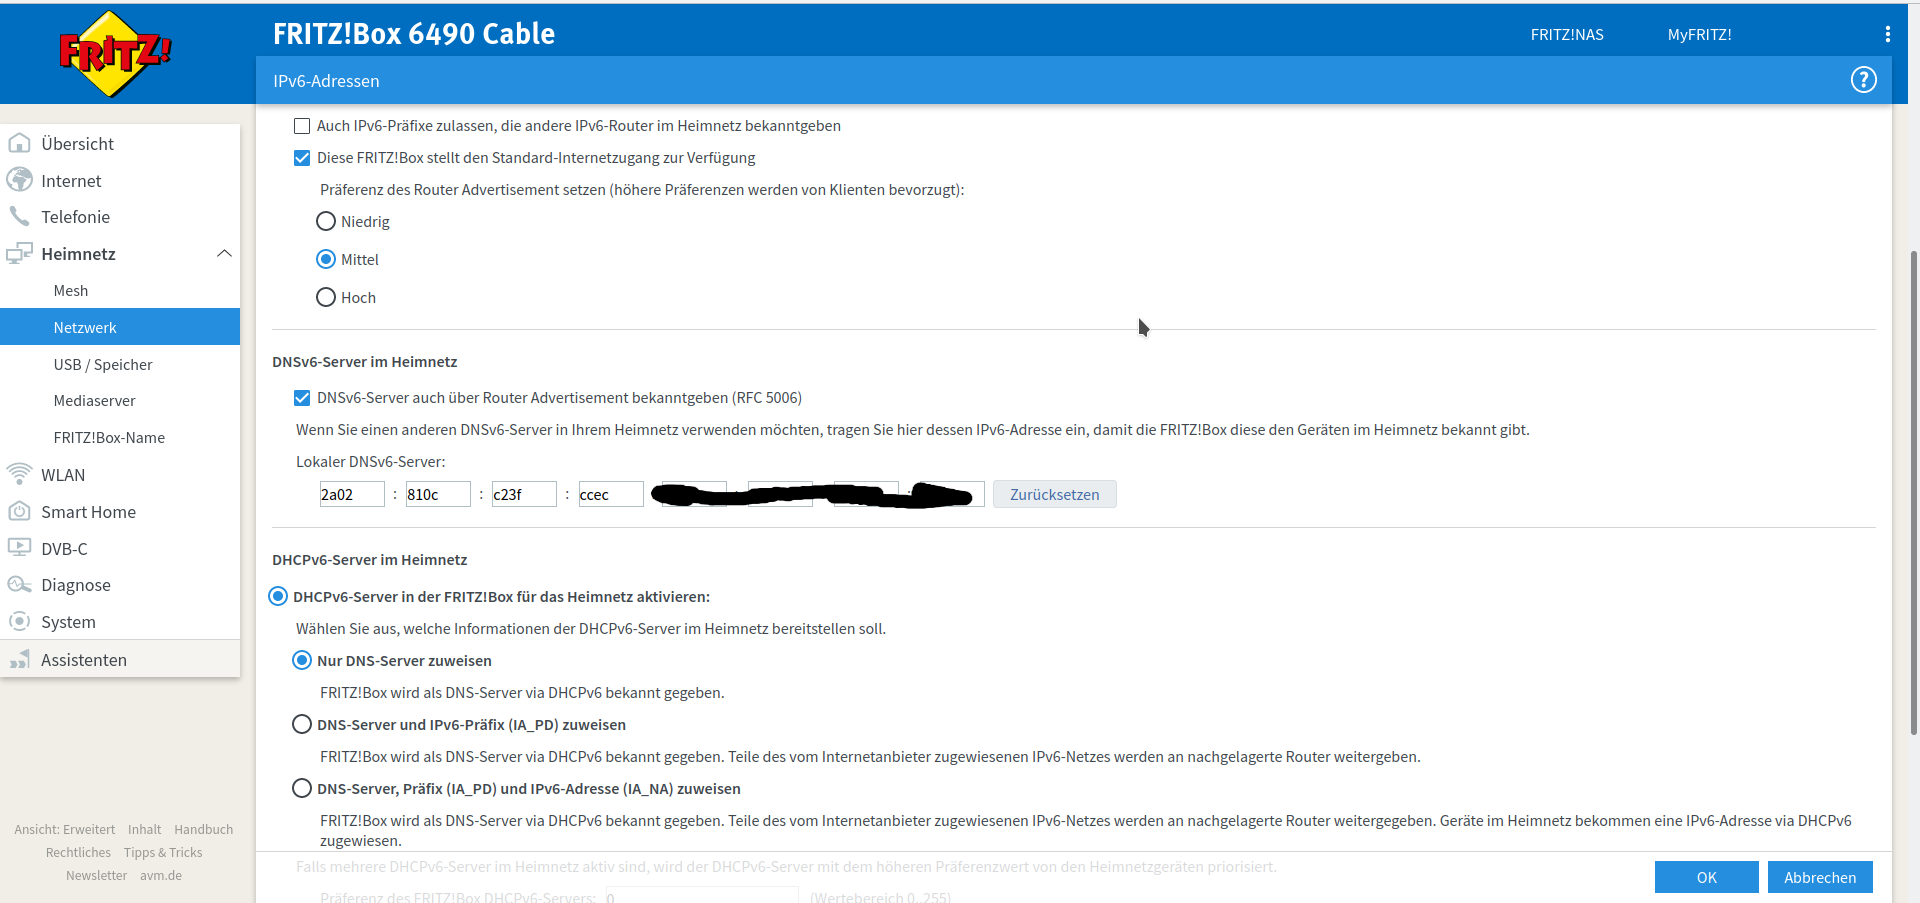Open Inhalt footer link
This screenshot has height=903, width=1920.
pos(145,829)
